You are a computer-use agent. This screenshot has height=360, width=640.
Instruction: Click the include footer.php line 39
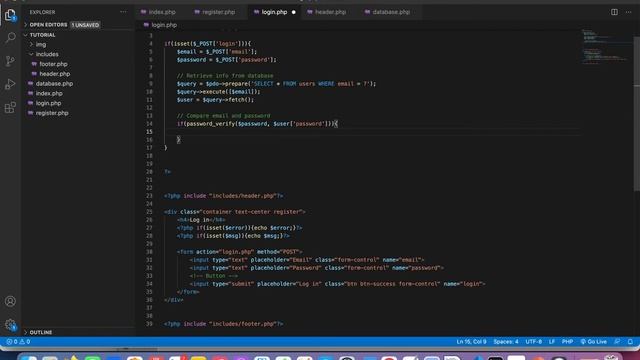[223, 324]
